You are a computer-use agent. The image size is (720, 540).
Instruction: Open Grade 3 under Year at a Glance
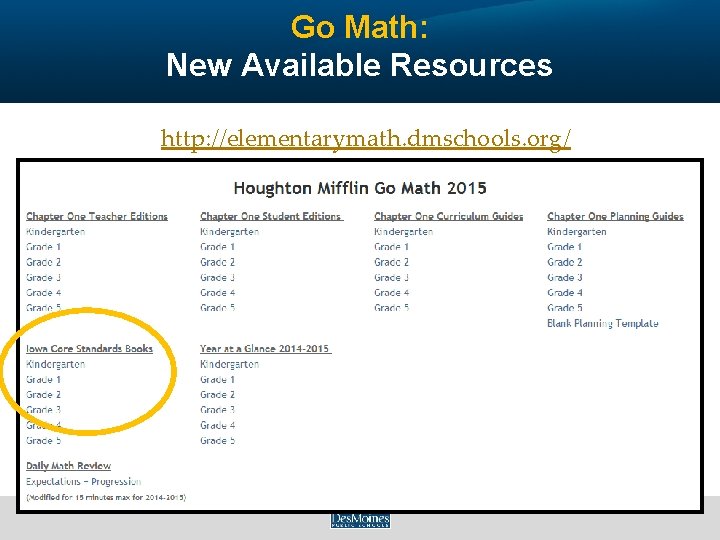[218, 410]
